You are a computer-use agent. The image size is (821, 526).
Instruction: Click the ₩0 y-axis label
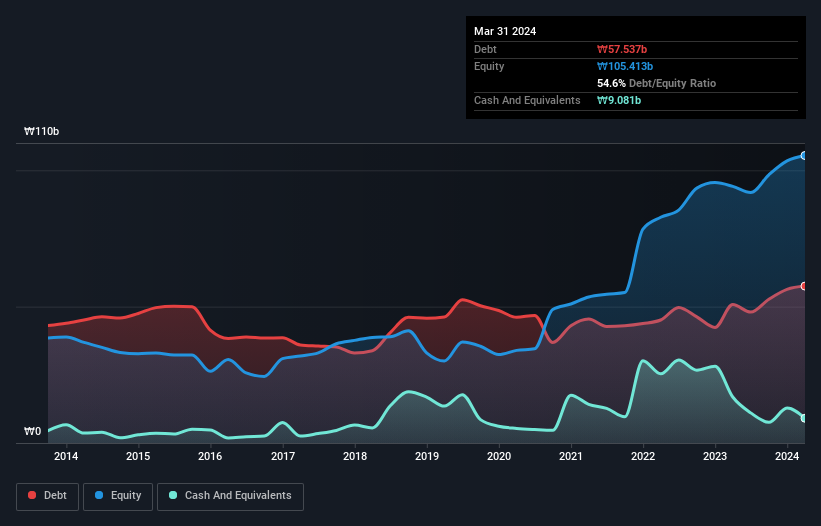(32, 431)
